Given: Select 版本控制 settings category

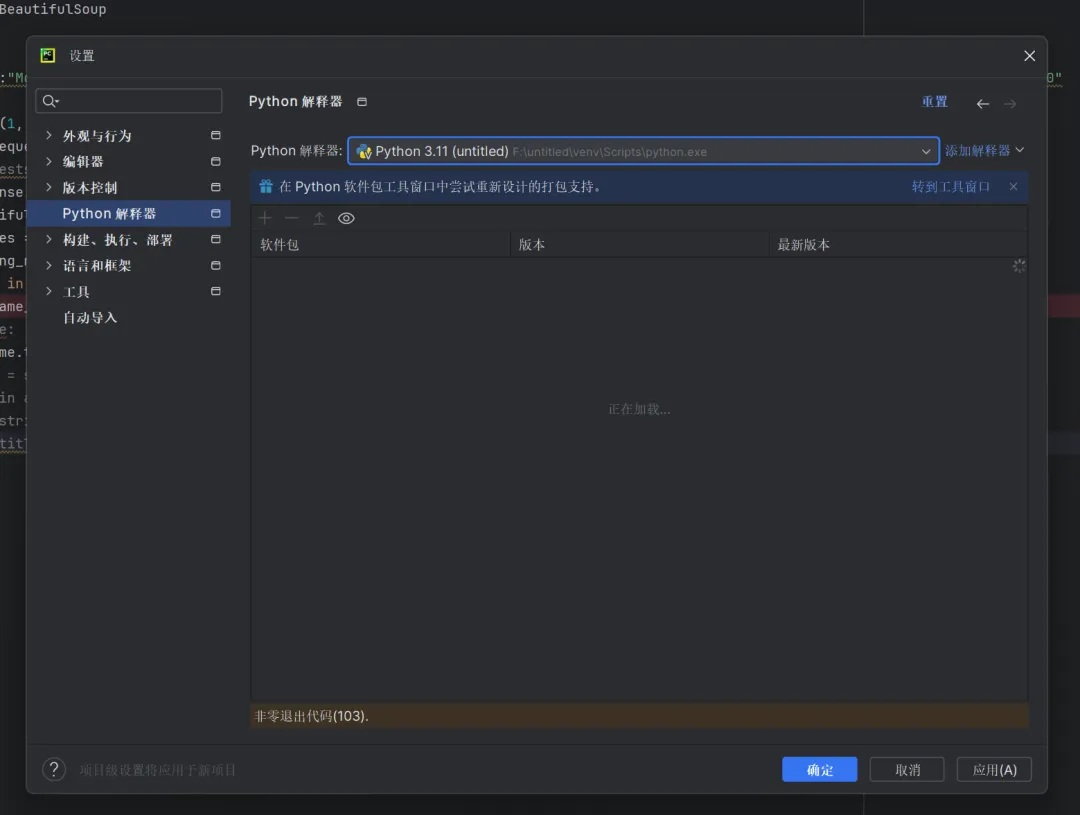Looking at the screenshot, I should (x=90, y=187).
